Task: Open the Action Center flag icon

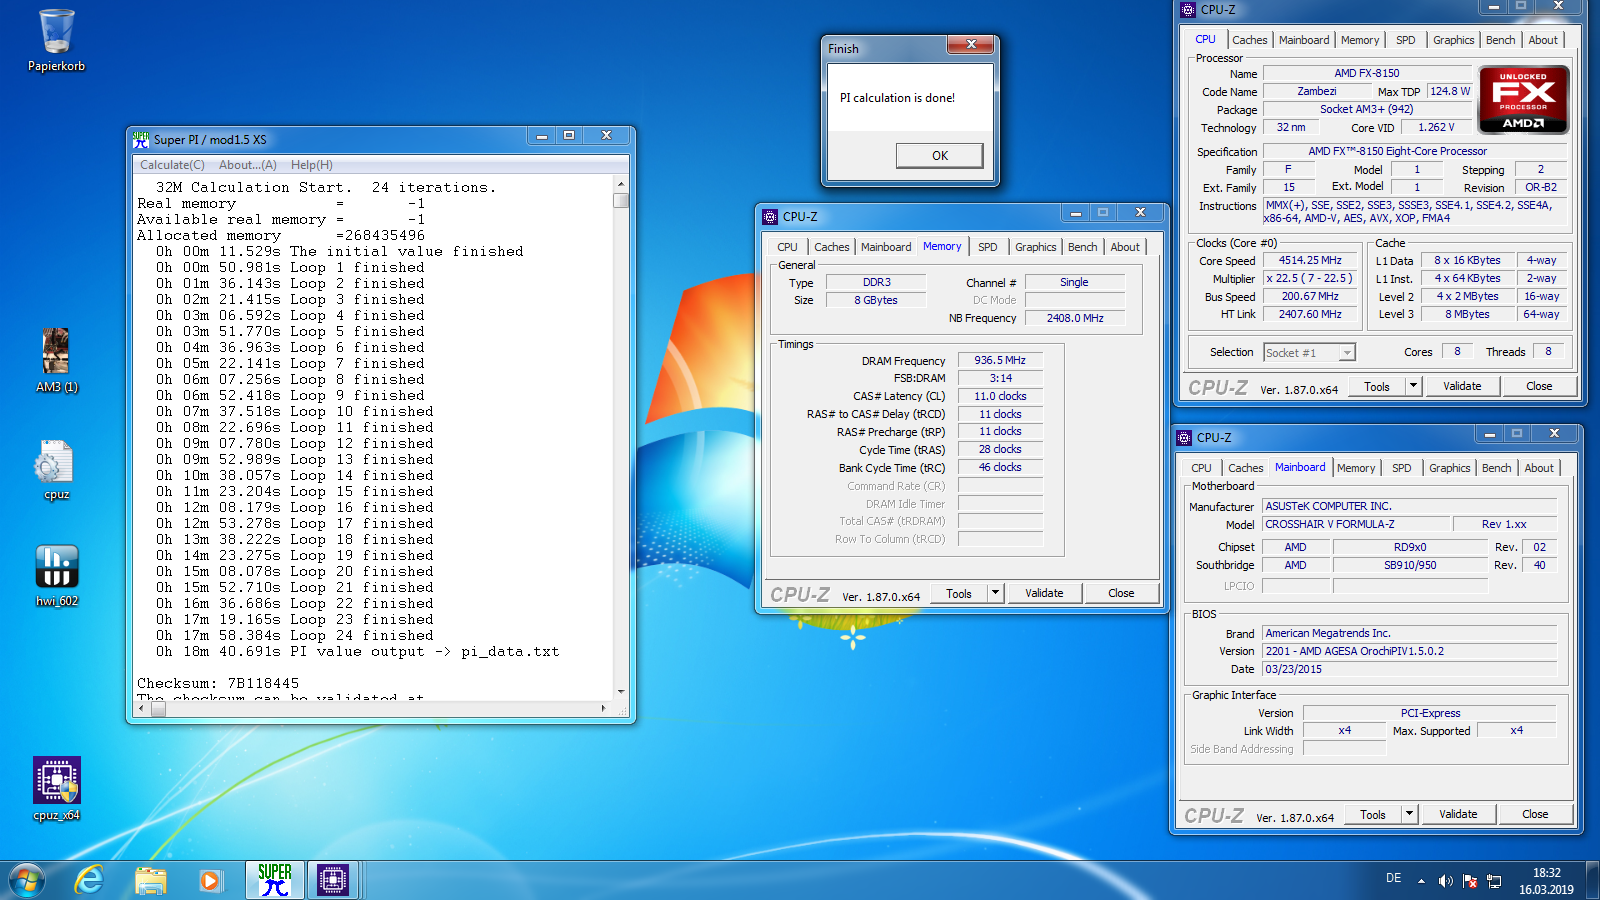Action: click(1470, 881)
